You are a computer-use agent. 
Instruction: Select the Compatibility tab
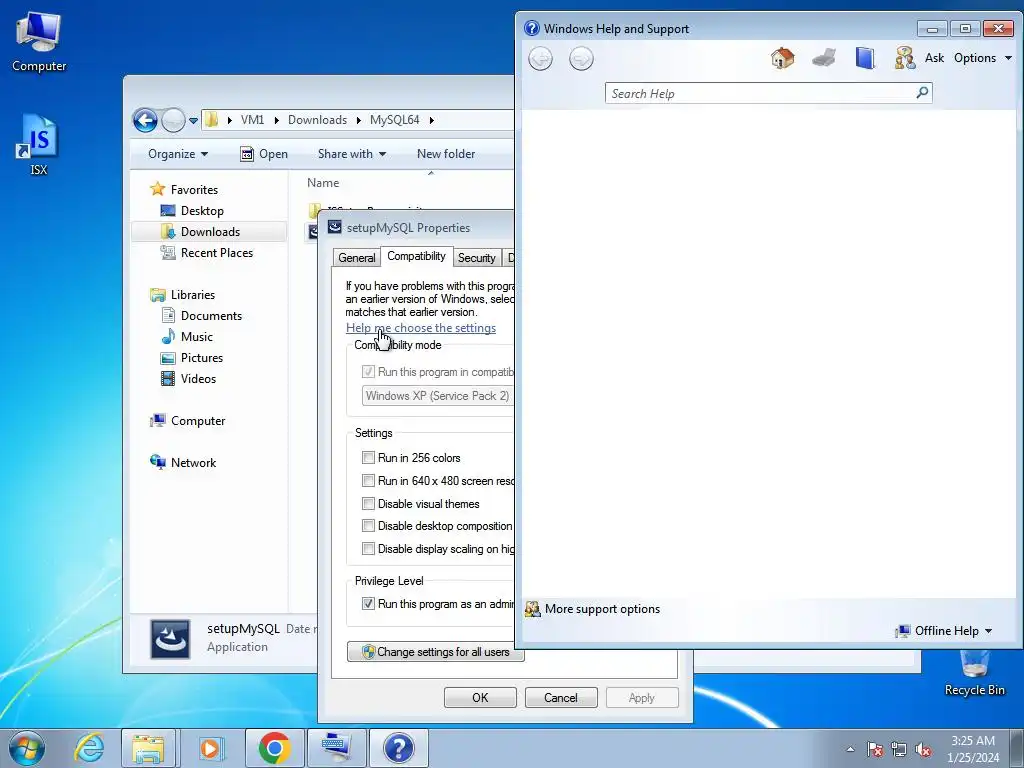coord(417,256)
